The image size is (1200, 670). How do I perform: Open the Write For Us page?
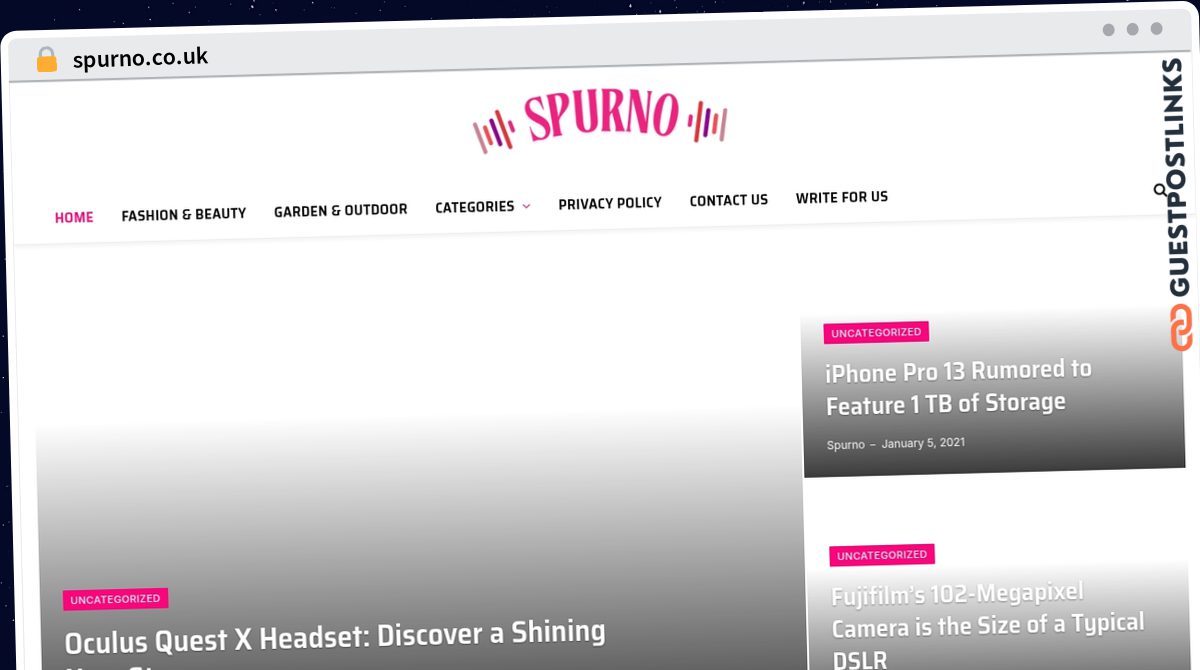842,197
